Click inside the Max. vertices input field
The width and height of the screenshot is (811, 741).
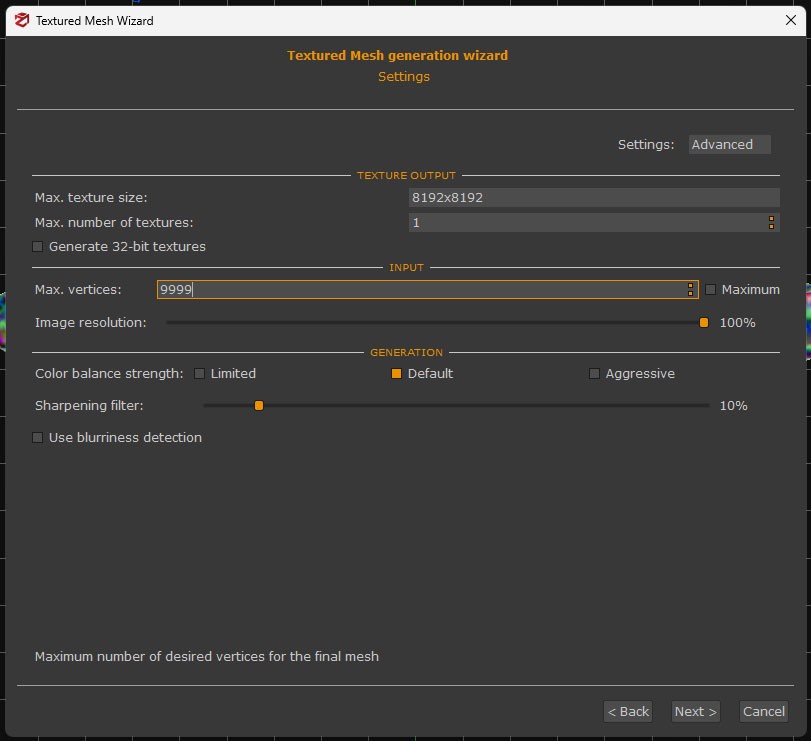(420, 290)
